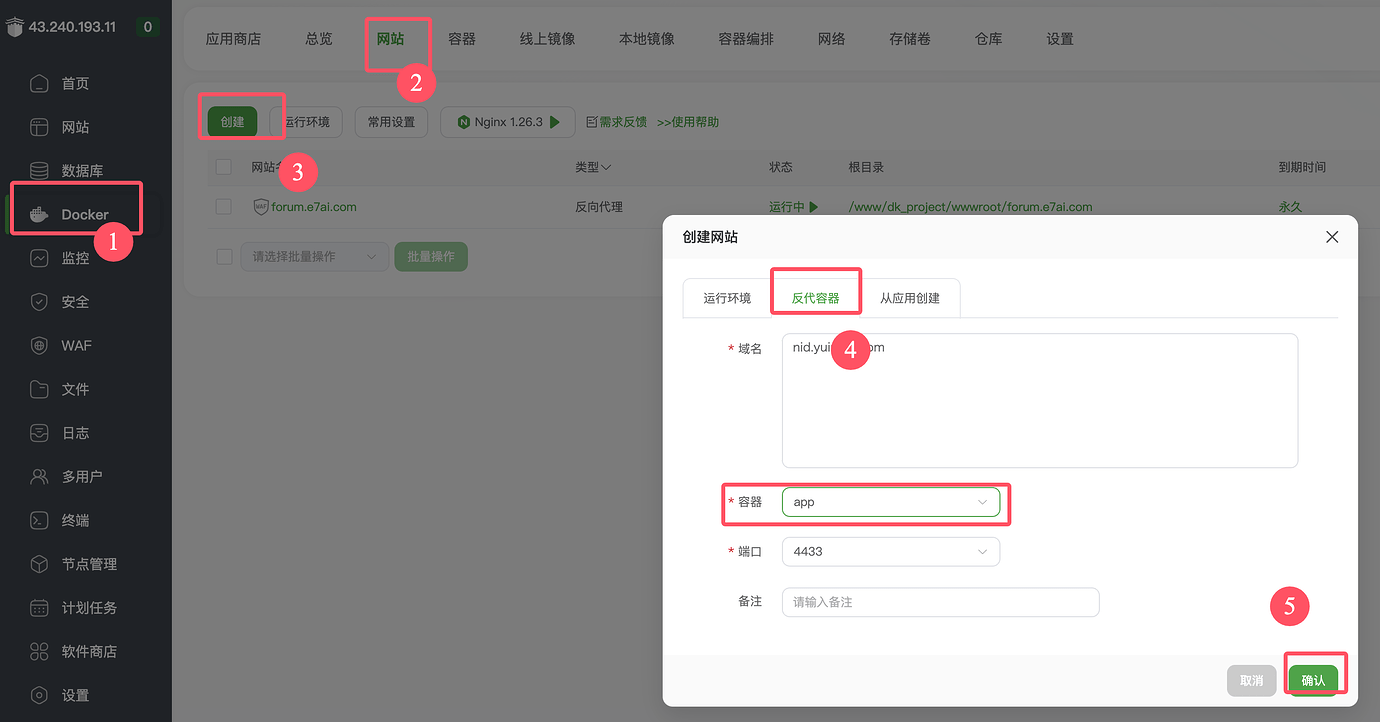Image resolution: width=1380 pixels, height=722 pixels.
Task: Open the 本地镜像 tab
Action: coord(647,39)
